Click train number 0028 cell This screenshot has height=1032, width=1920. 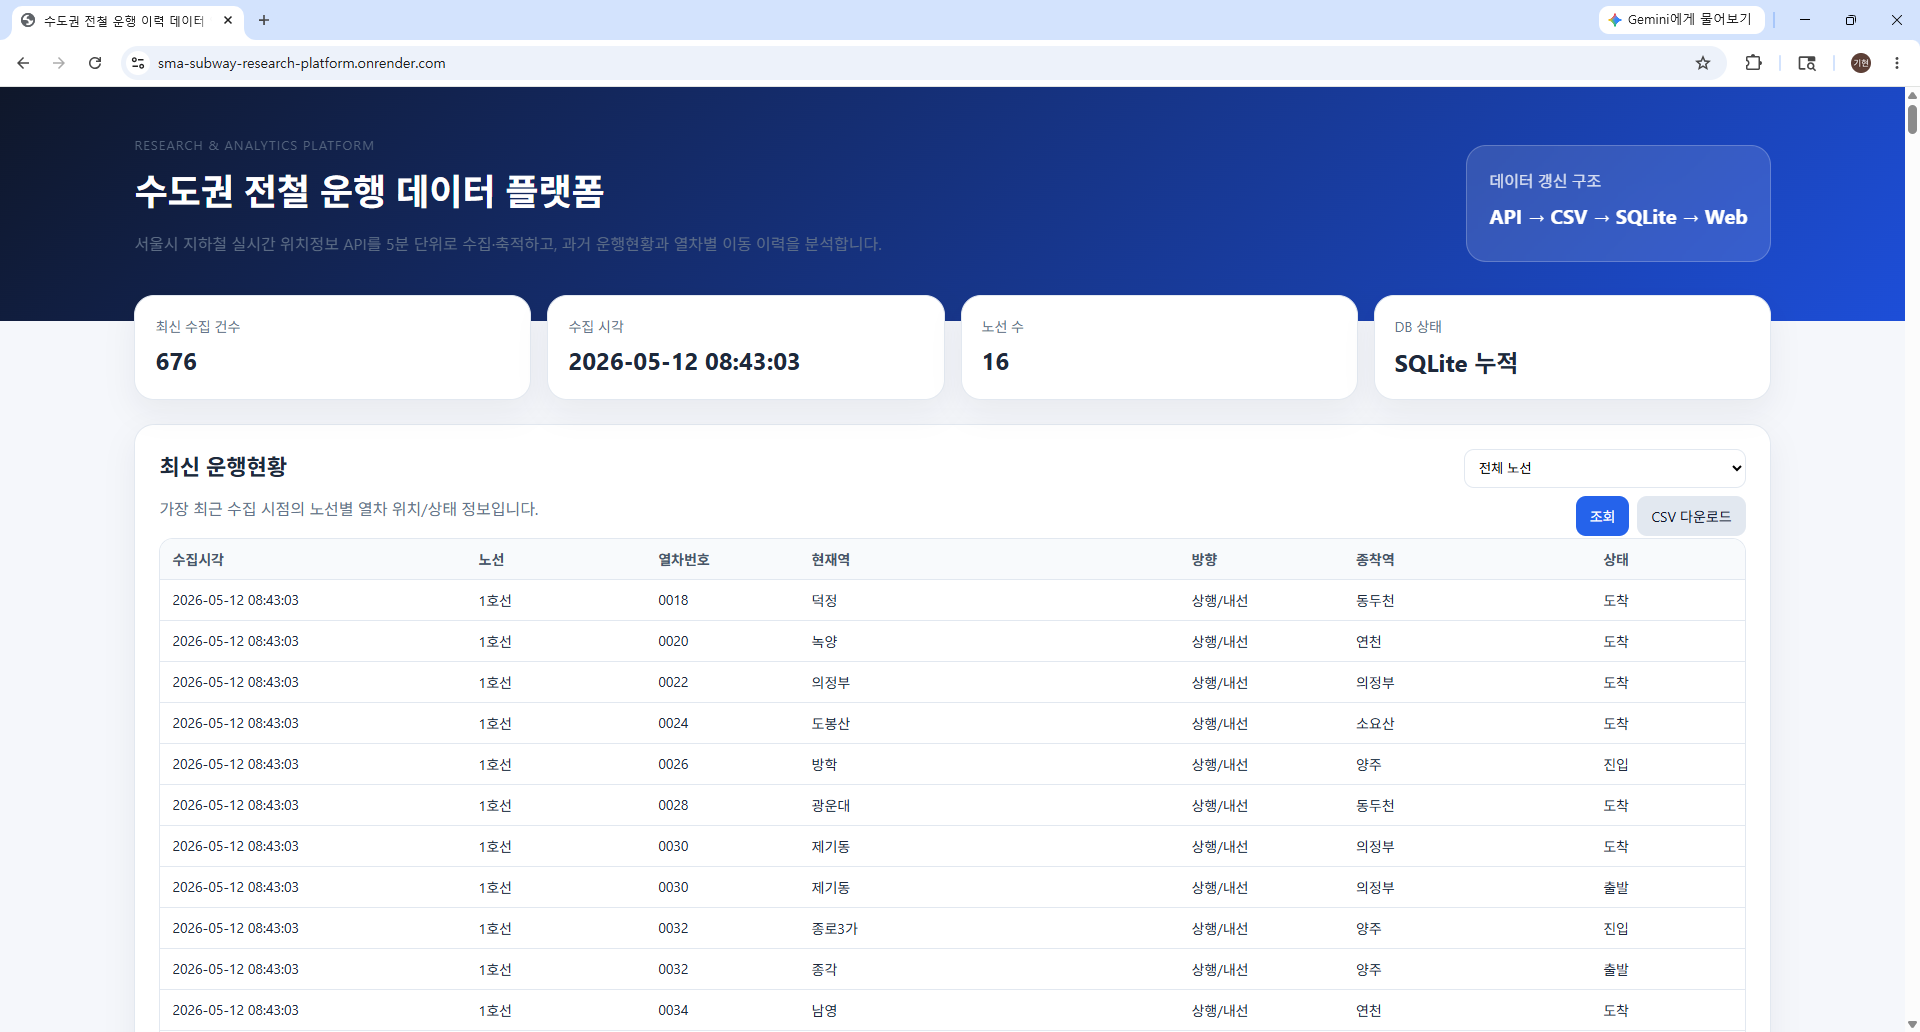pyautogui.click(x=673, y=806)
